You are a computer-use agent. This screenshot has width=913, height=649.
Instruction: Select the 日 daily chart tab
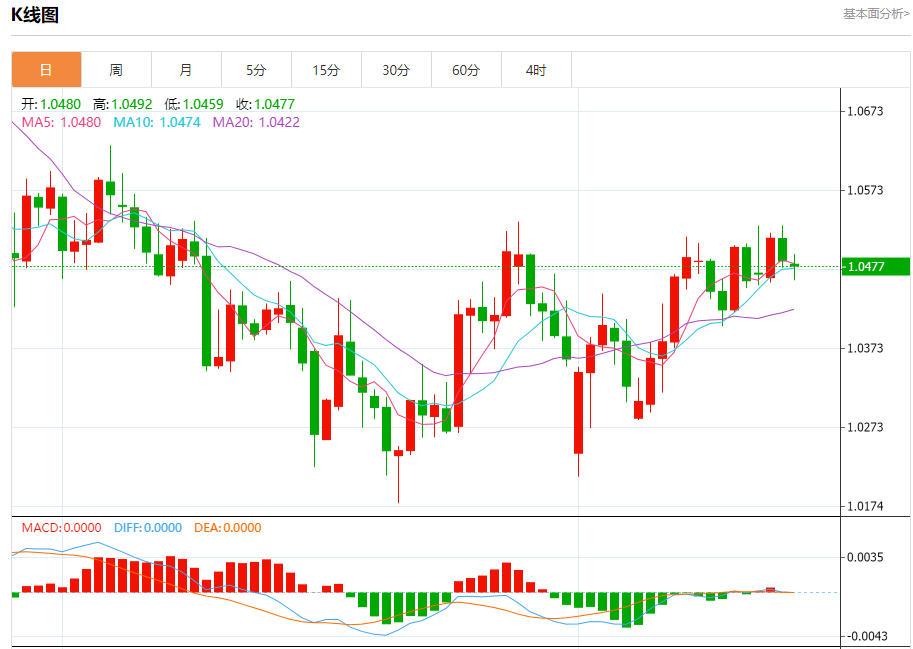point(47,70)
